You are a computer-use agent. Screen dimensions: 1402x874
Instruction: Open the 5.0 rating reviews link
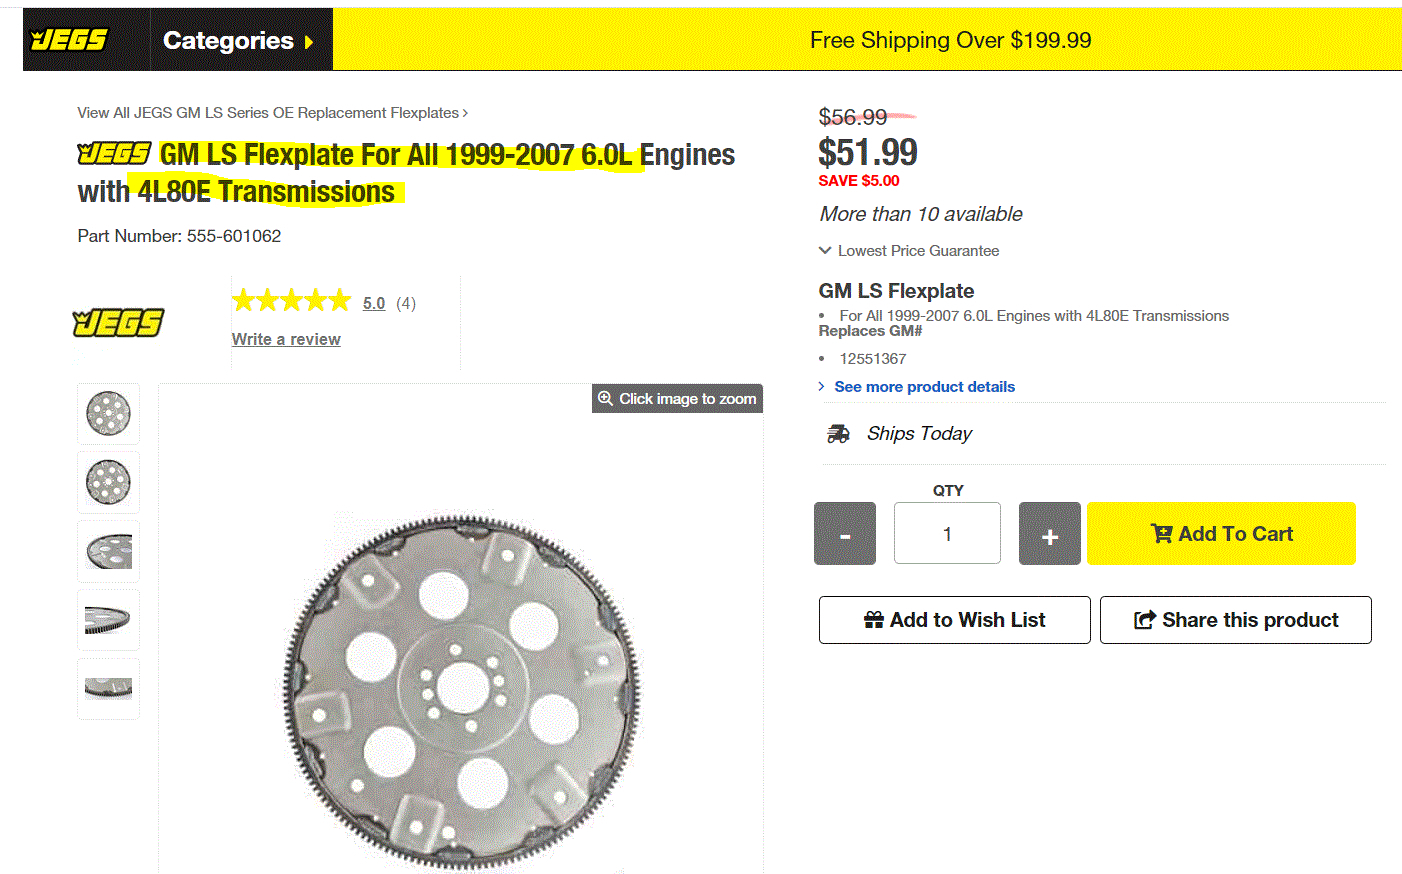click(x=374, y=303)
